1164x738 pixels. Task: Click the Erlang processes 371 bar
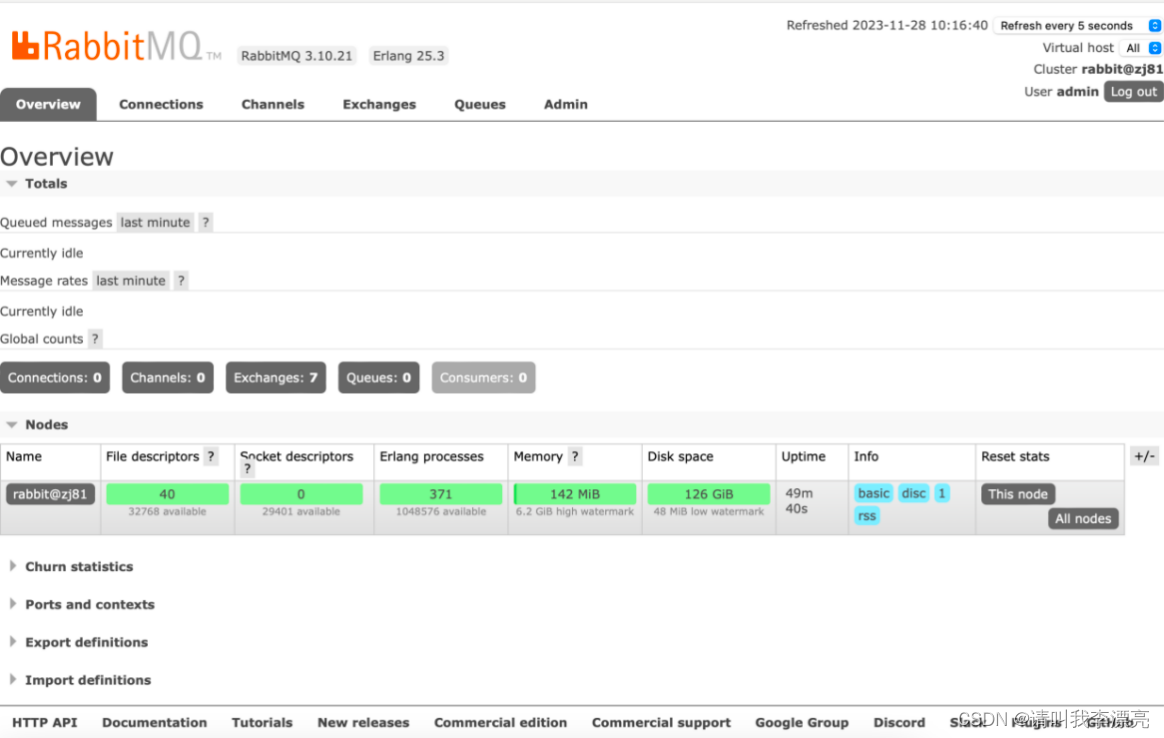pyautogui.click(x=441, y=494)
